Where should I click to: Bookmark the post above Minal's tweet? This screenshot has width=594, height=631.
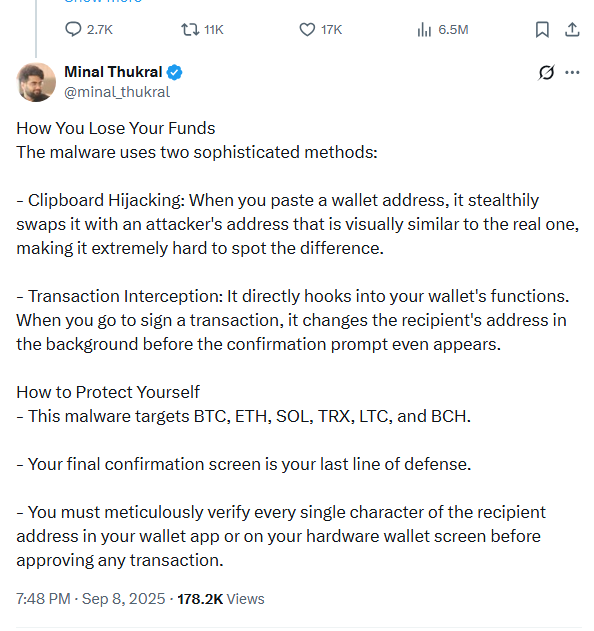click(x=542, y=29)
